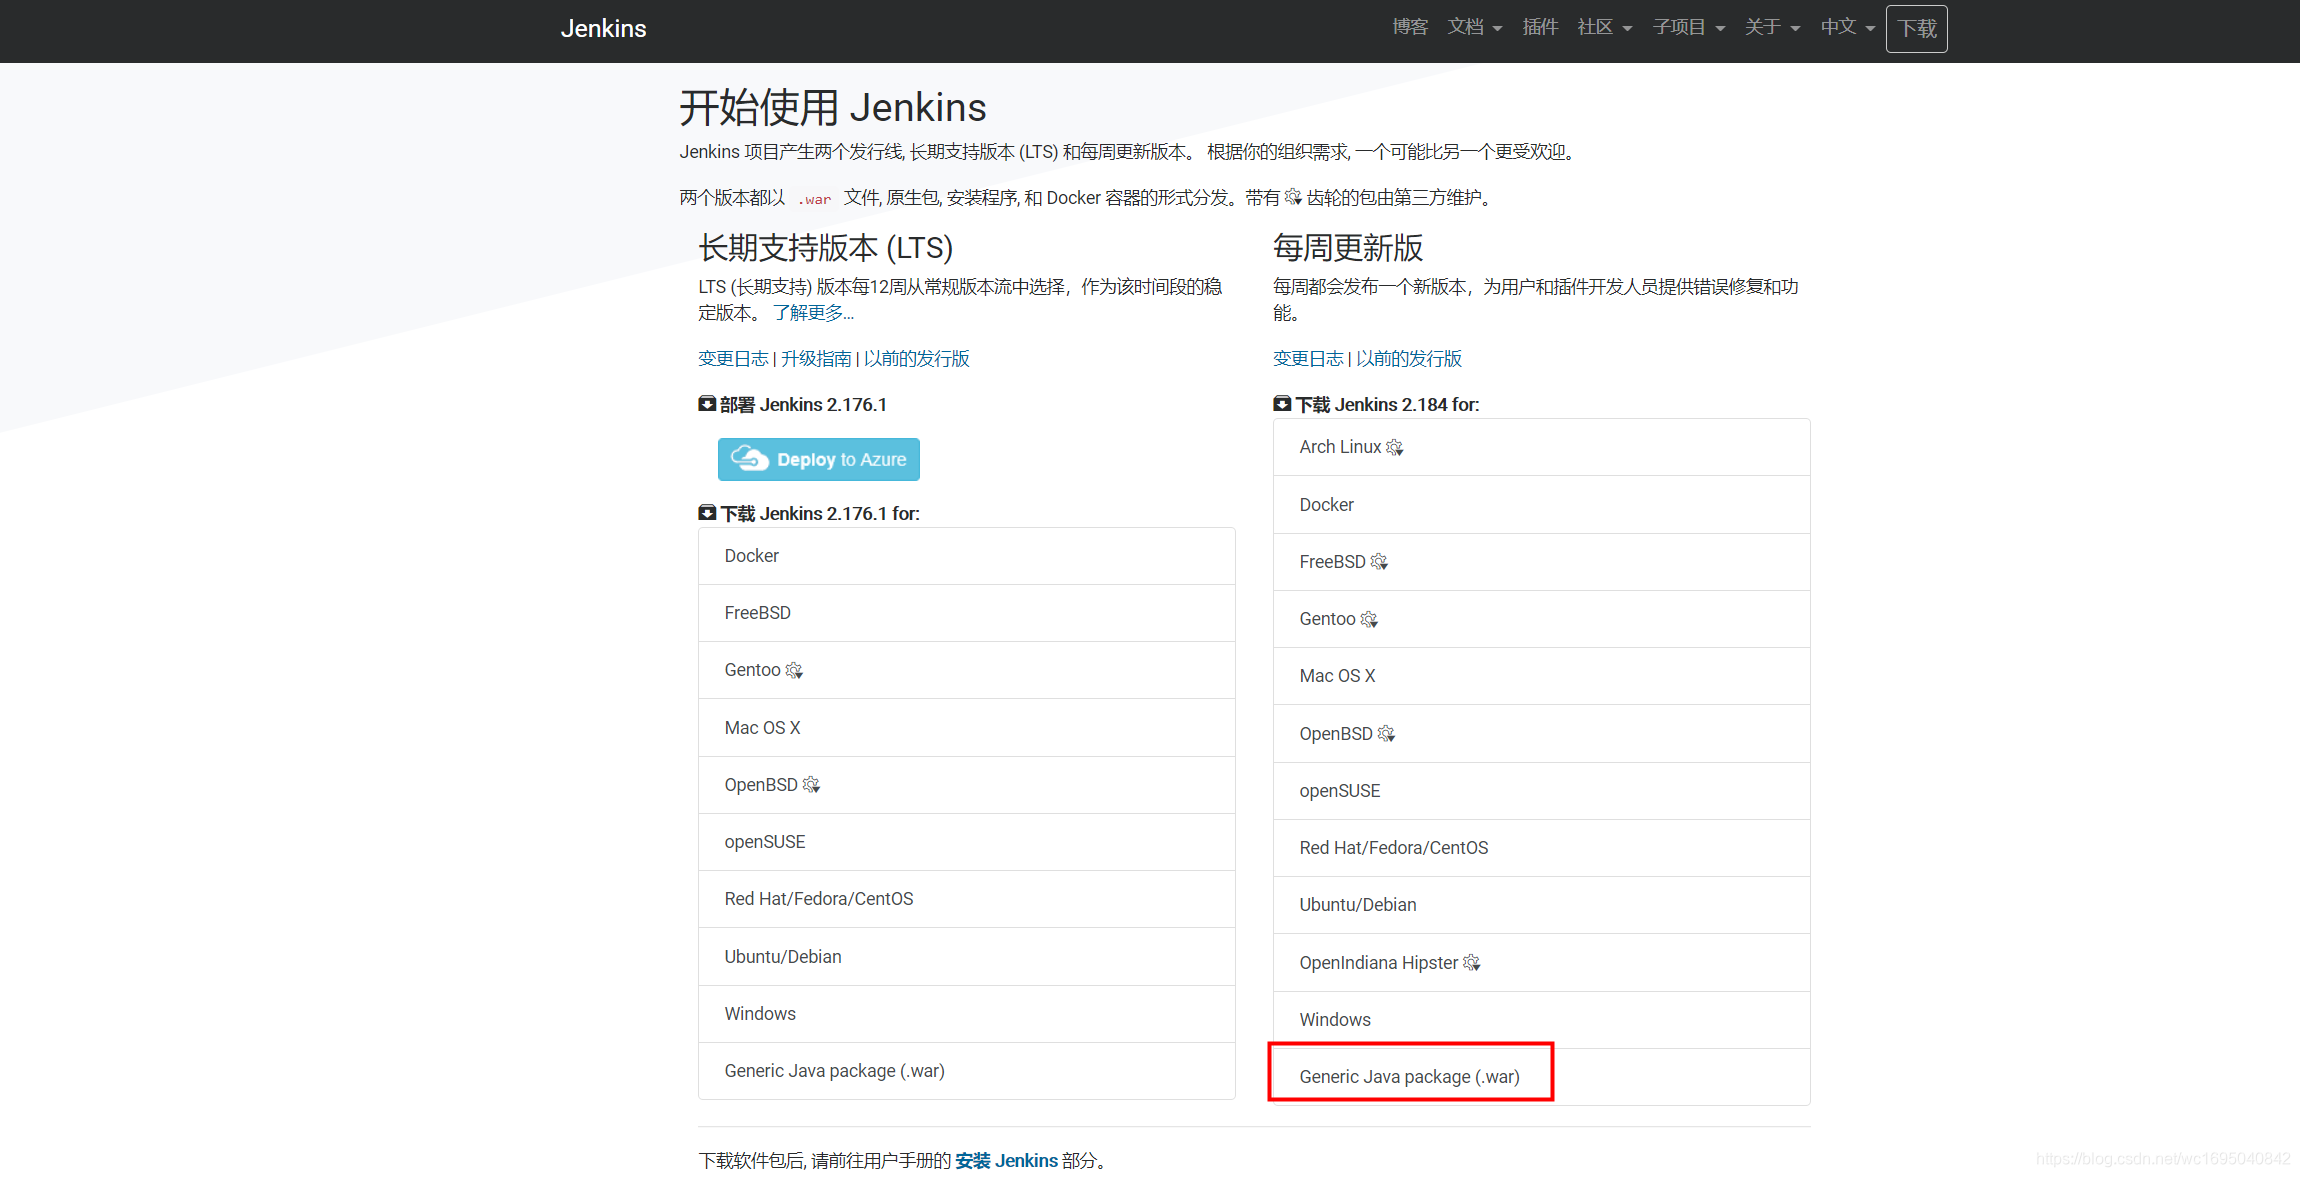The width and height of the screenshot is (2300, 1177).
Task: Expand the 社区 navigation menu
Action: tap(1605, 27)
